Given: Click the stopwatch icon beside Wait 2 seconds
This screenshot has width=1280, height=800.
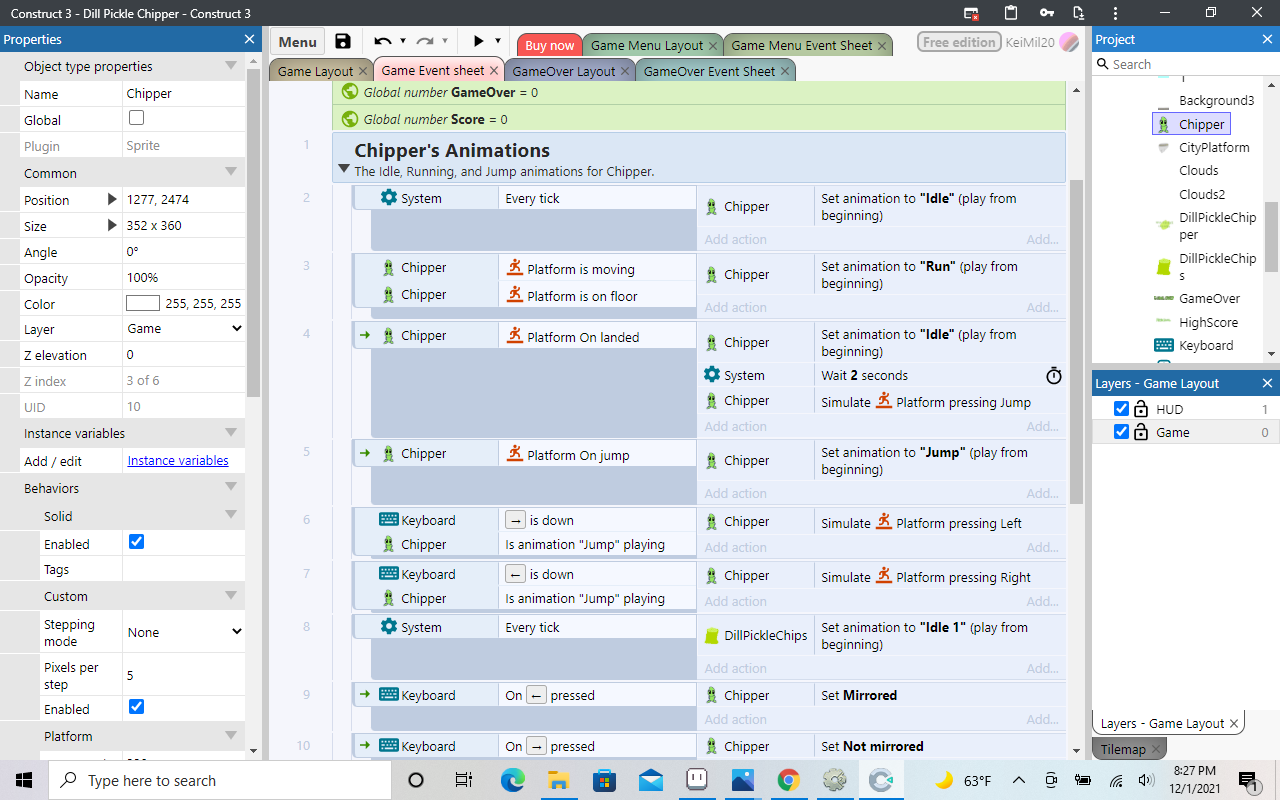Looking at the screenshot, I should [1053, 376].
